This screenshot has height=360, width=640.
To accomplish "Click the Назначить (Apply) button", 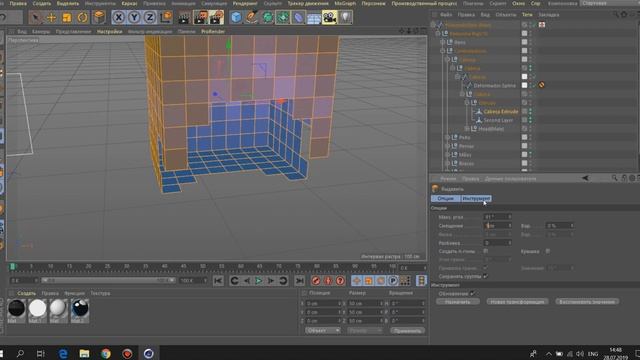I will (458, 302).
